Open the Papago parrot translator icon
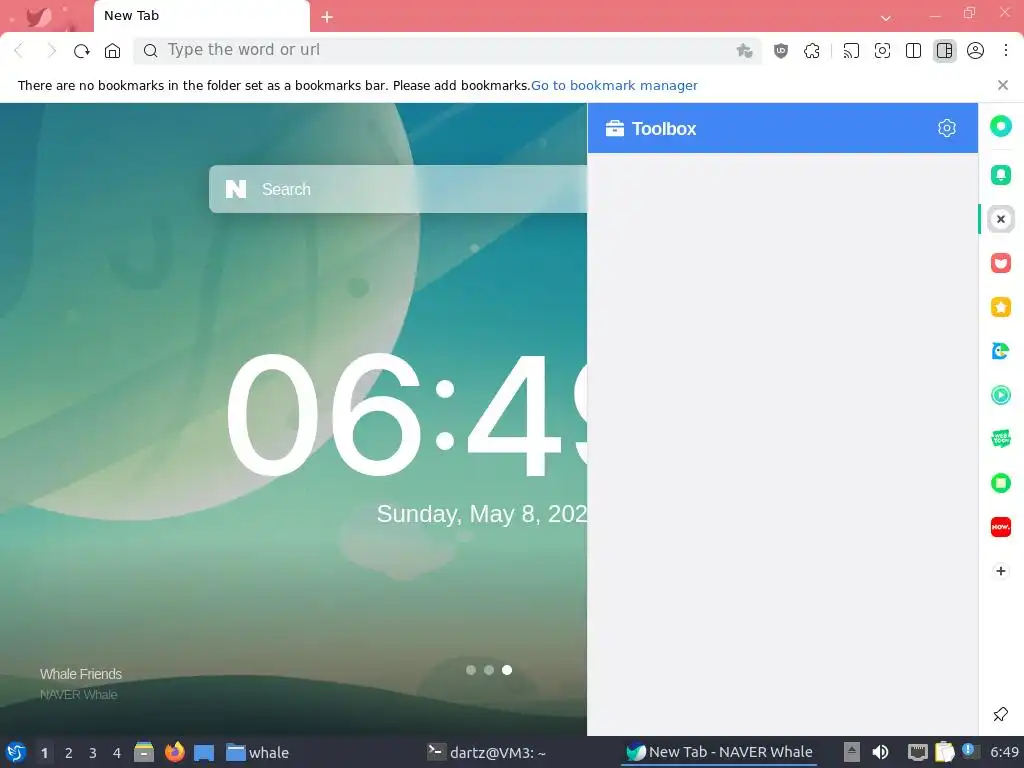The height and width of the screenshot is (768, 1024). tap(1000, 351)
